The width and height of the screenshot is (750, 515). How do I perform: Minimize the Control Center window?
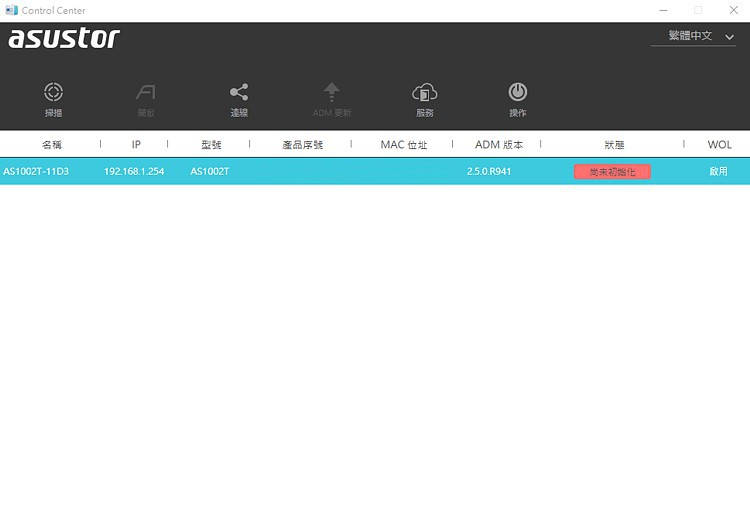coord(663,10)
